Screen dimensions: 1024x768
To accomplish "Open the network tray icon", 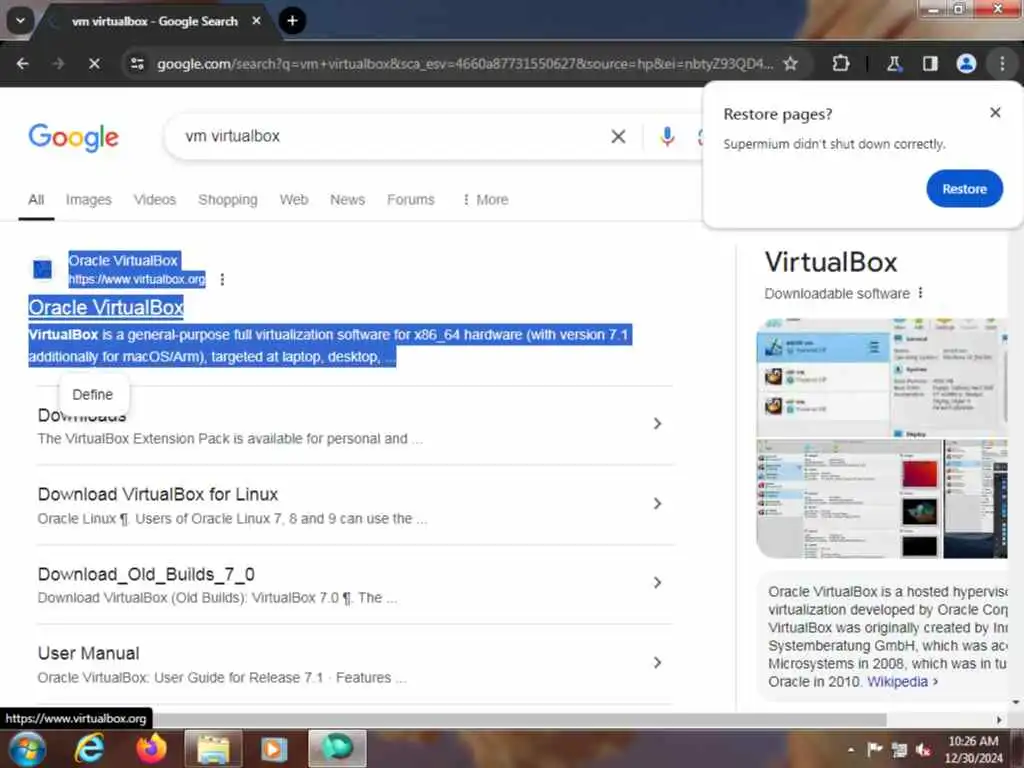I will [x=899, y=750].
